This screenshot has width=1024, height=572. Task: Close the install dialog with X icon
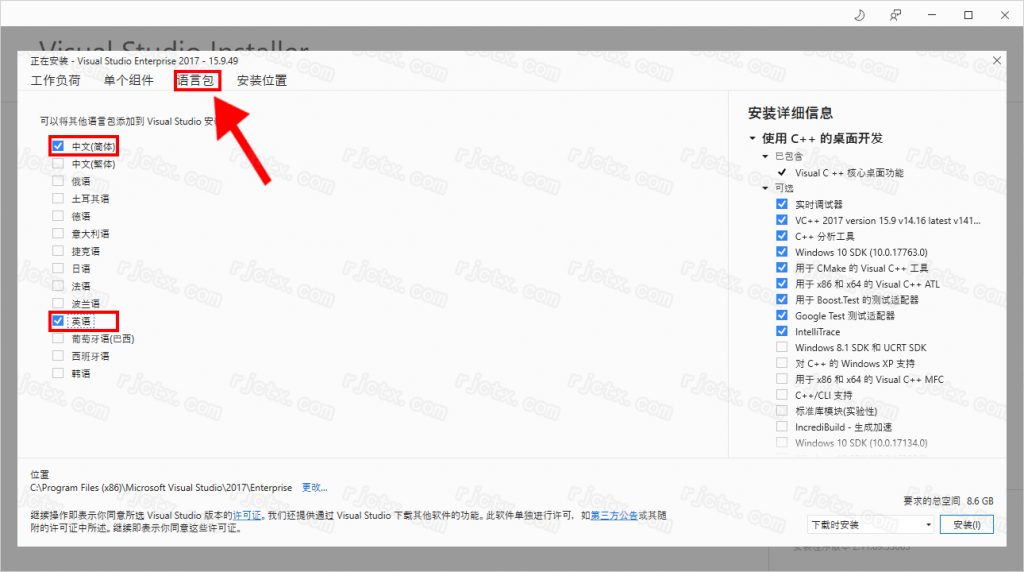(x=996, y=61)
